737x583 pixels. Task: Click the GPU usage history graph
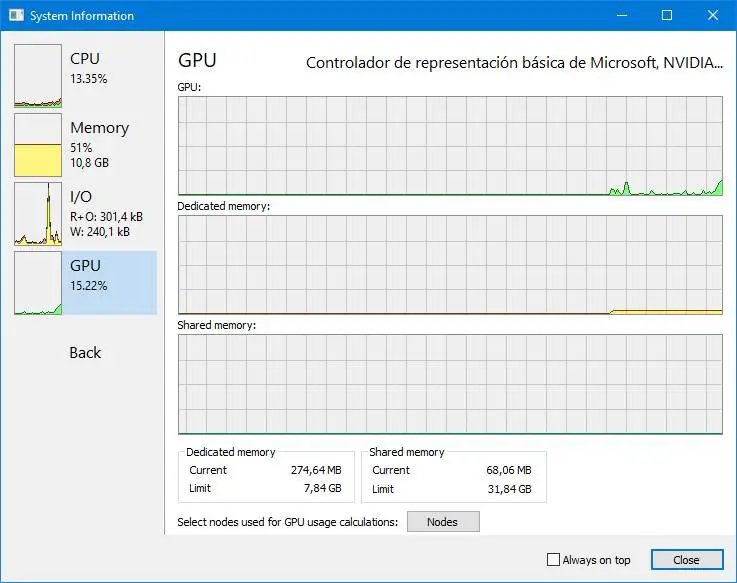point(450,146)
